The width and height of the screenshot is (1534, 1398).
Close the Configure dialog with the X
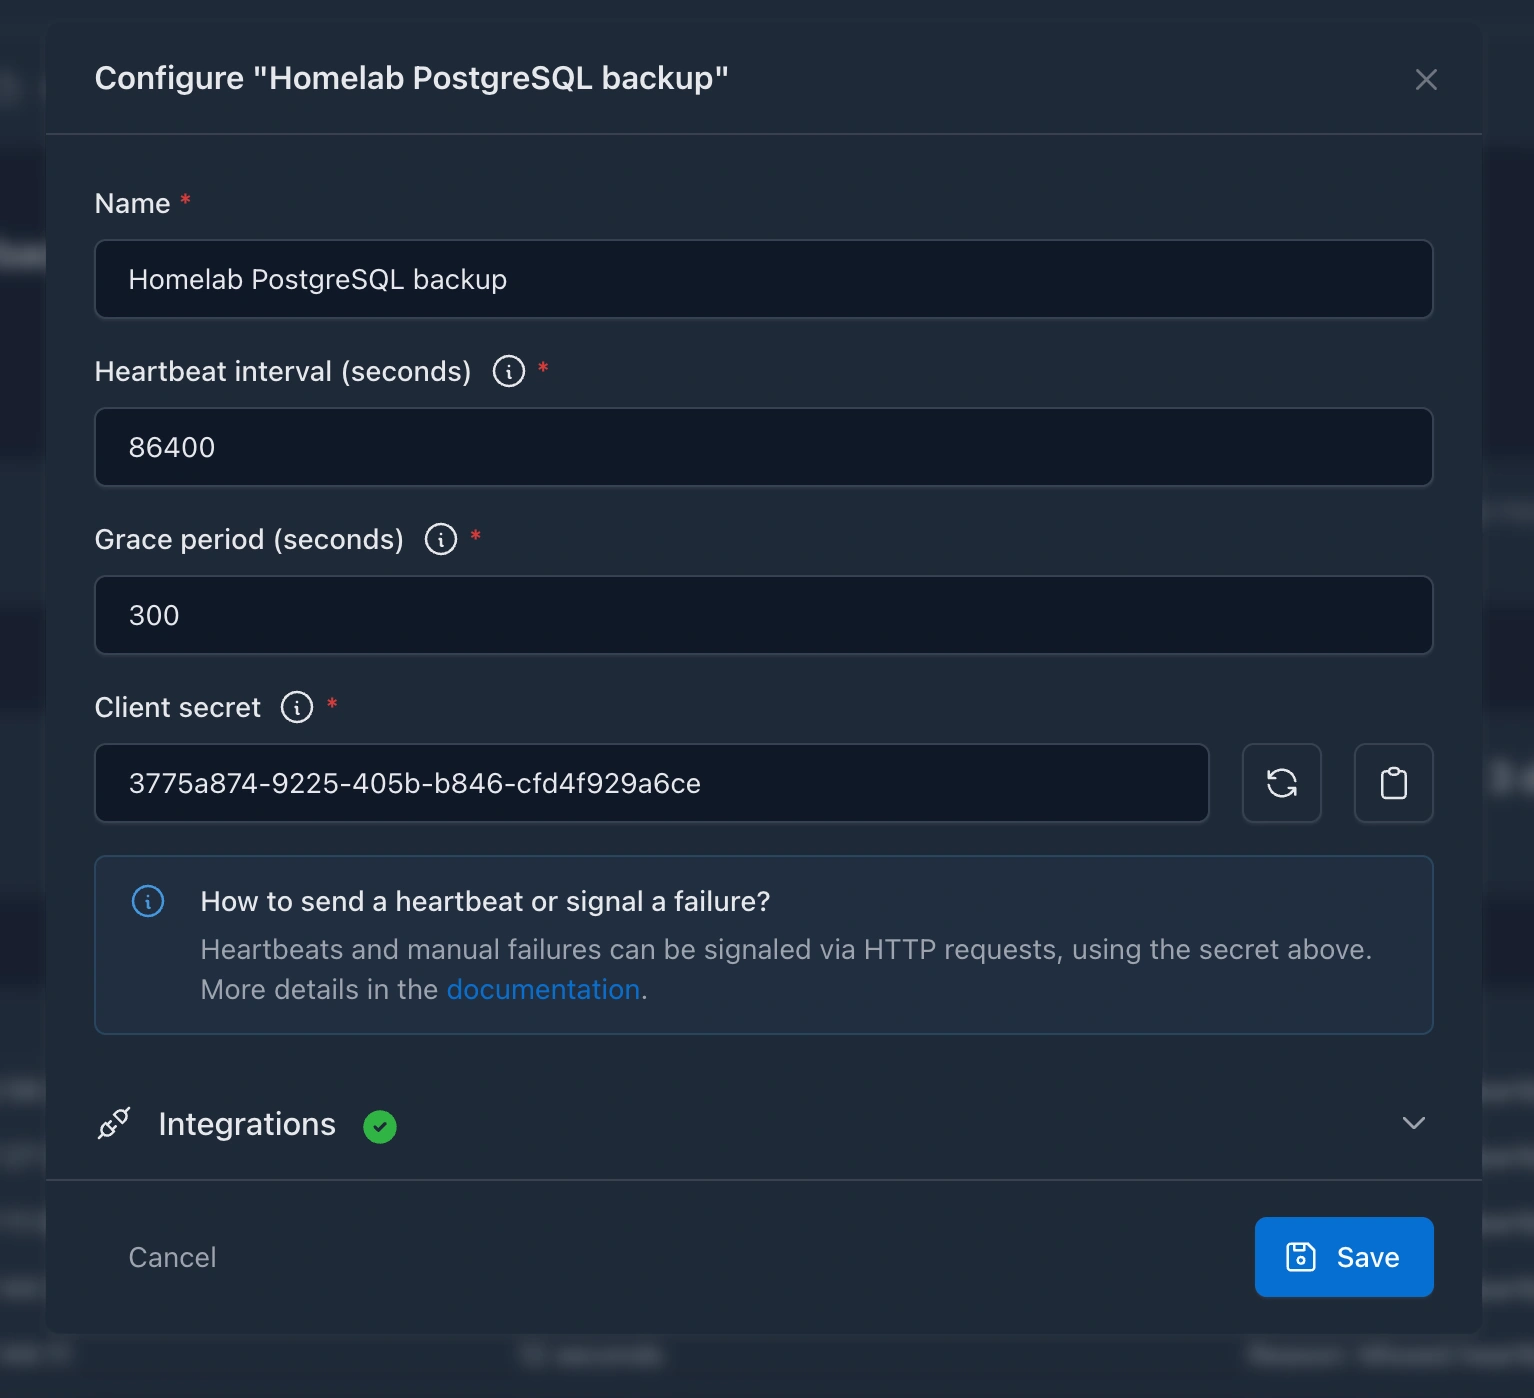tap(1426, 79)
